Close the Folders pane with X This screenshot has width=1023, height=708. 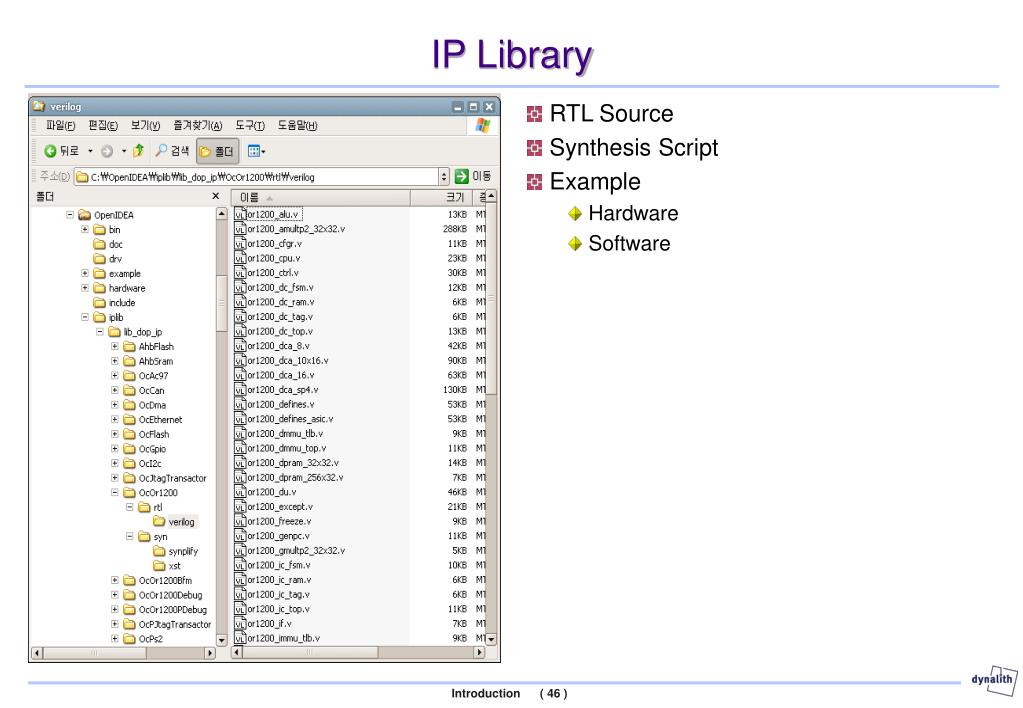point(216,196)
